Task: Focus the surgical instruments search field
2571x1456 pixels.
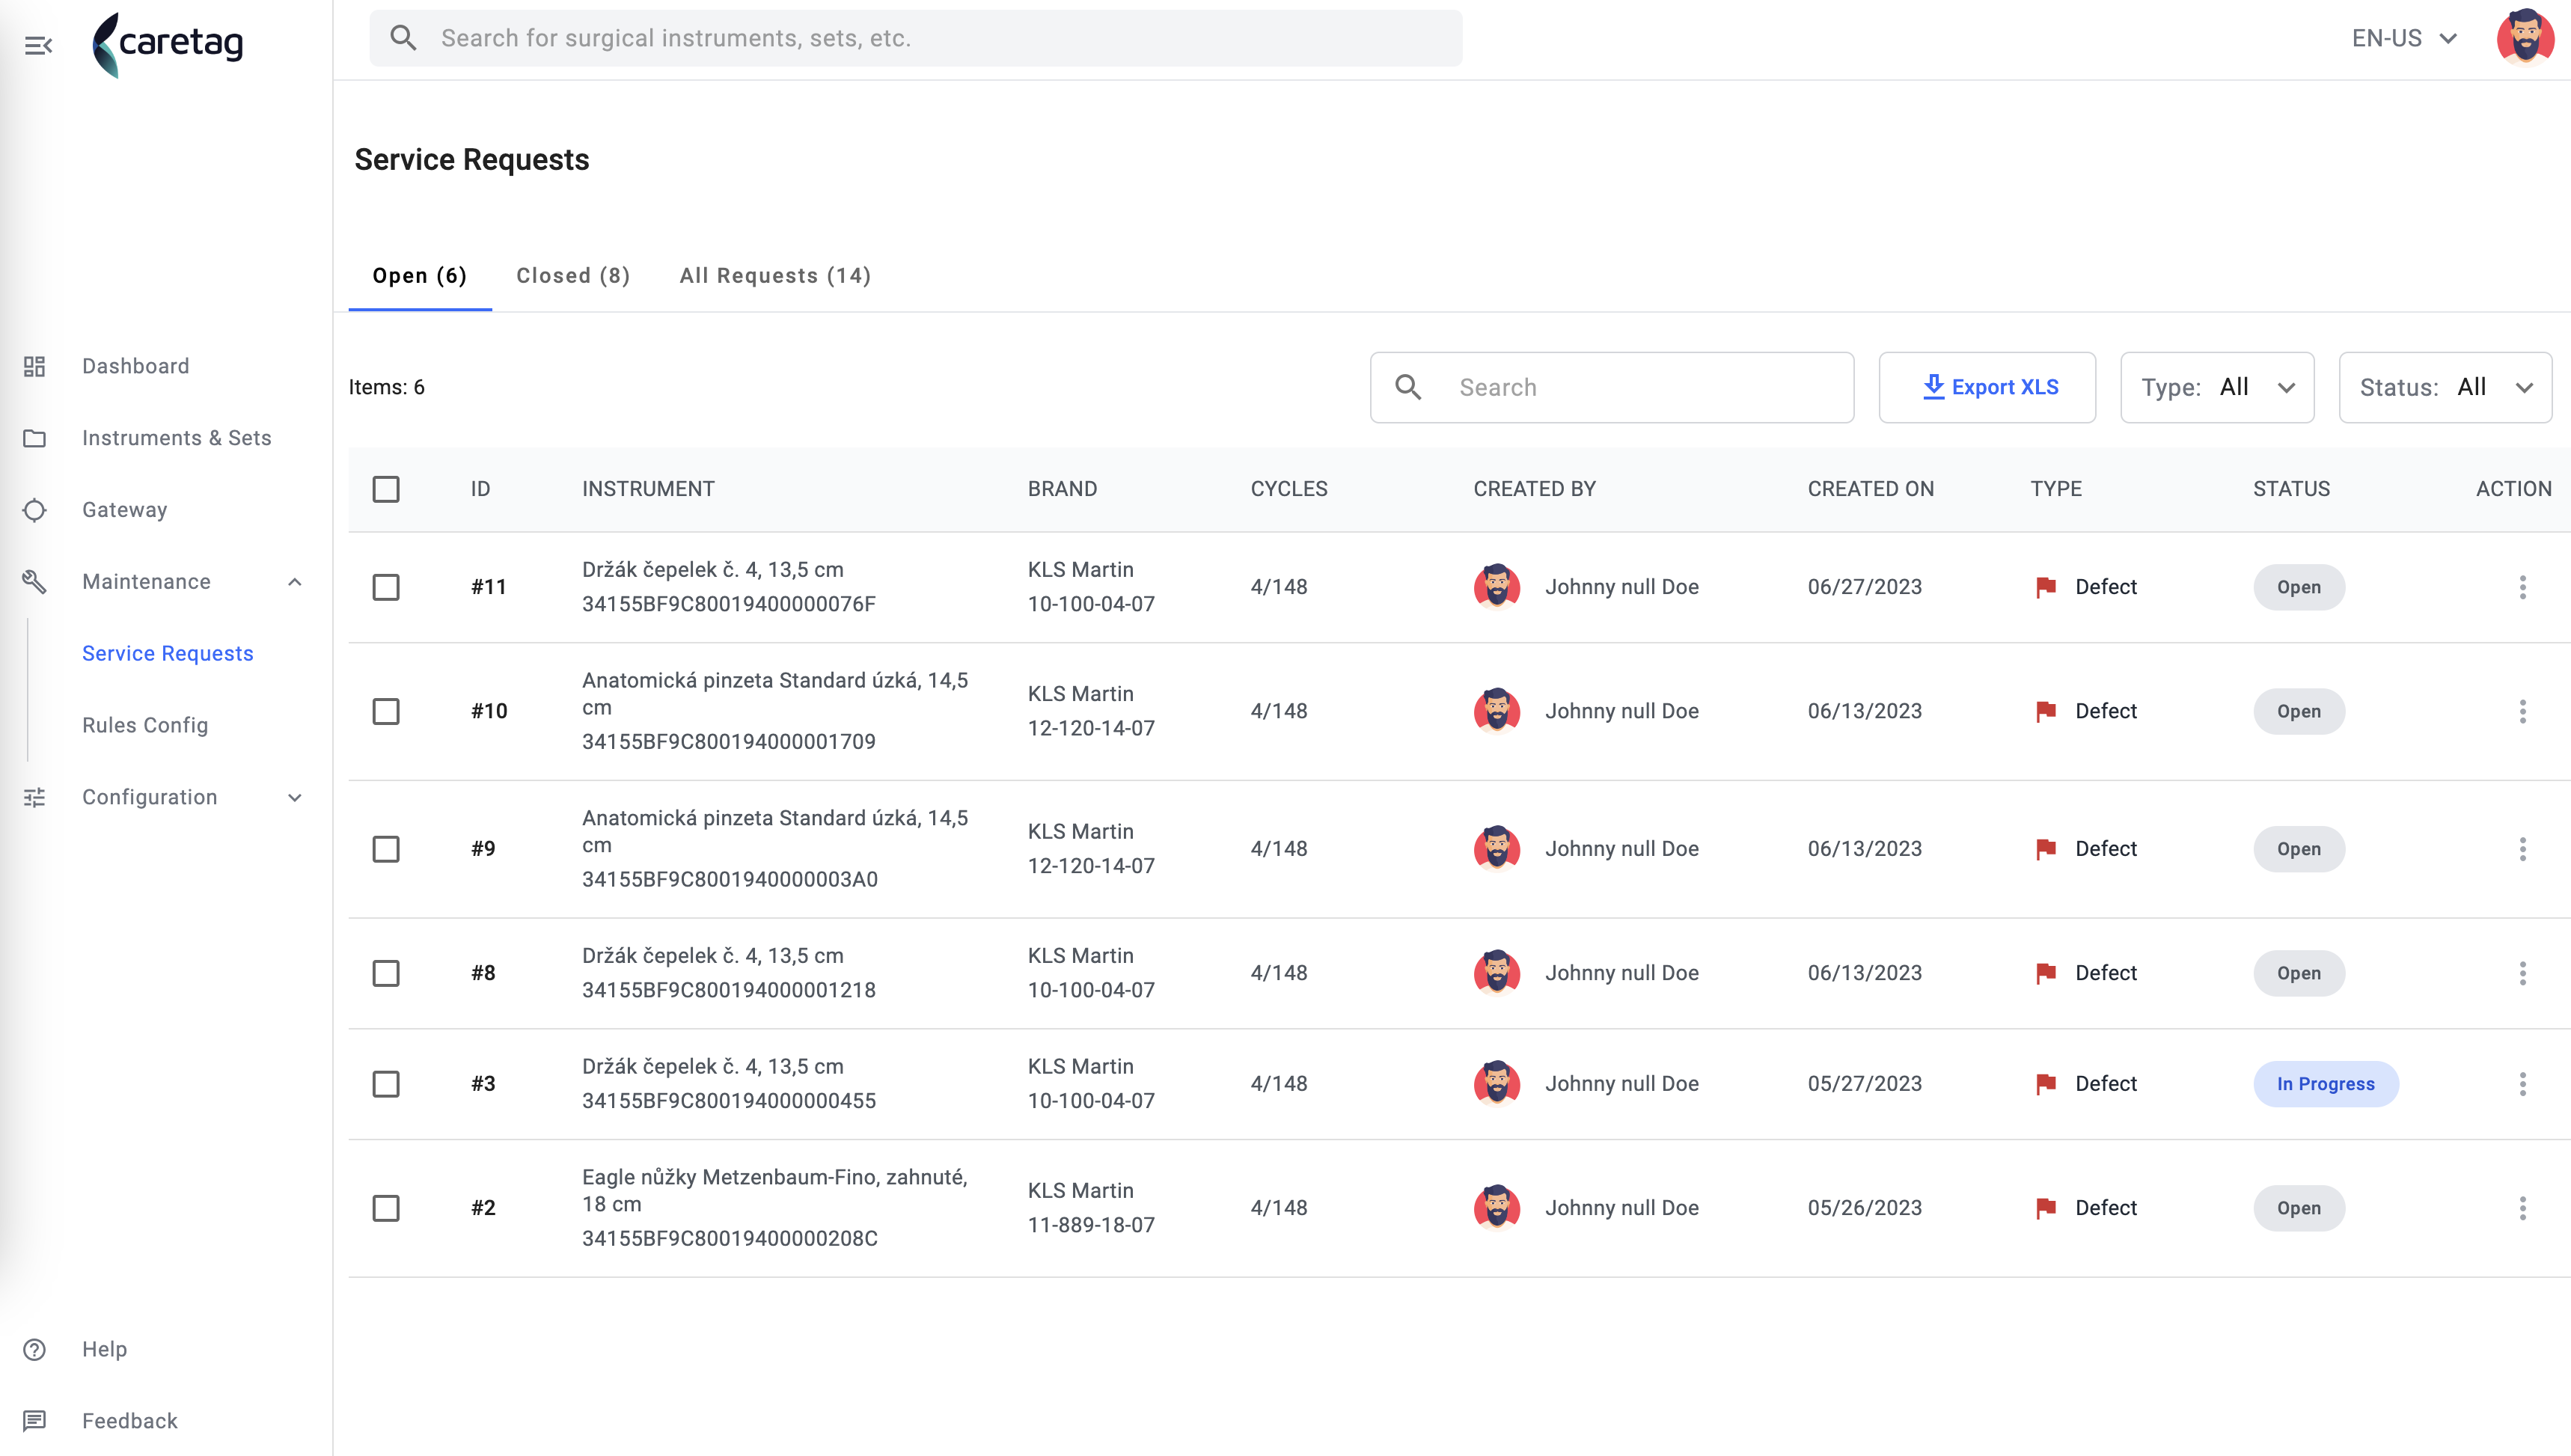Action: click(x=916, y=38)
